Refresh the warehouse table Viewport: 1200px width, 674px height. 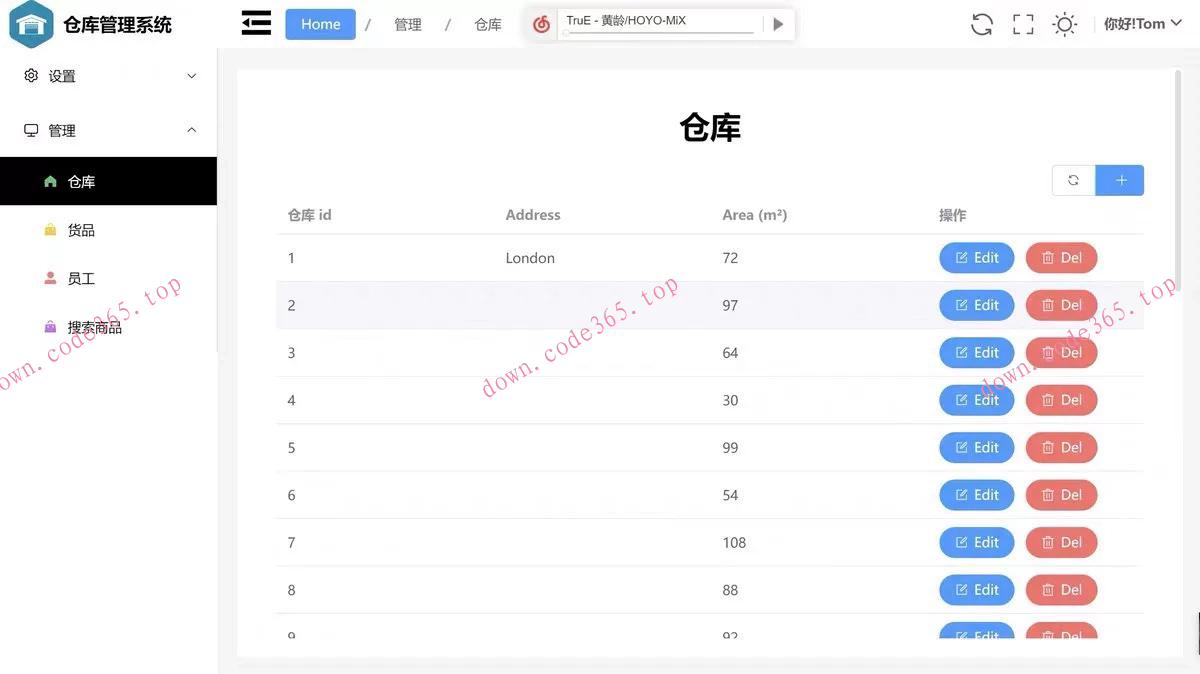[x=1073, y=180]
